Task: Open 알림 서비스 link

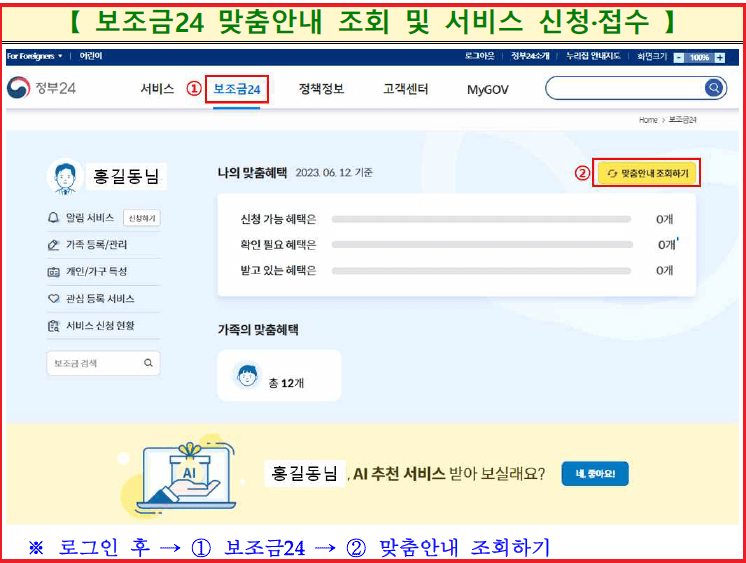Action: (x=90, y=218)
